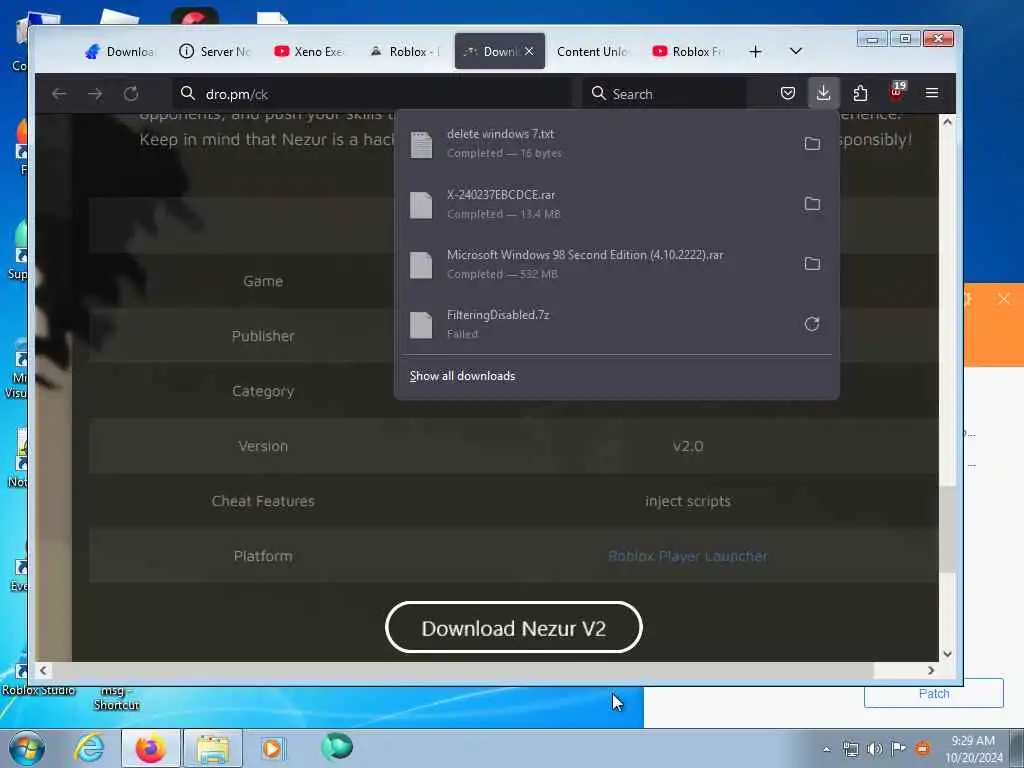The width and height of the screenshot is (1024, 768).
Task: Open the Action Center flag icon
Action: point(898,748)
